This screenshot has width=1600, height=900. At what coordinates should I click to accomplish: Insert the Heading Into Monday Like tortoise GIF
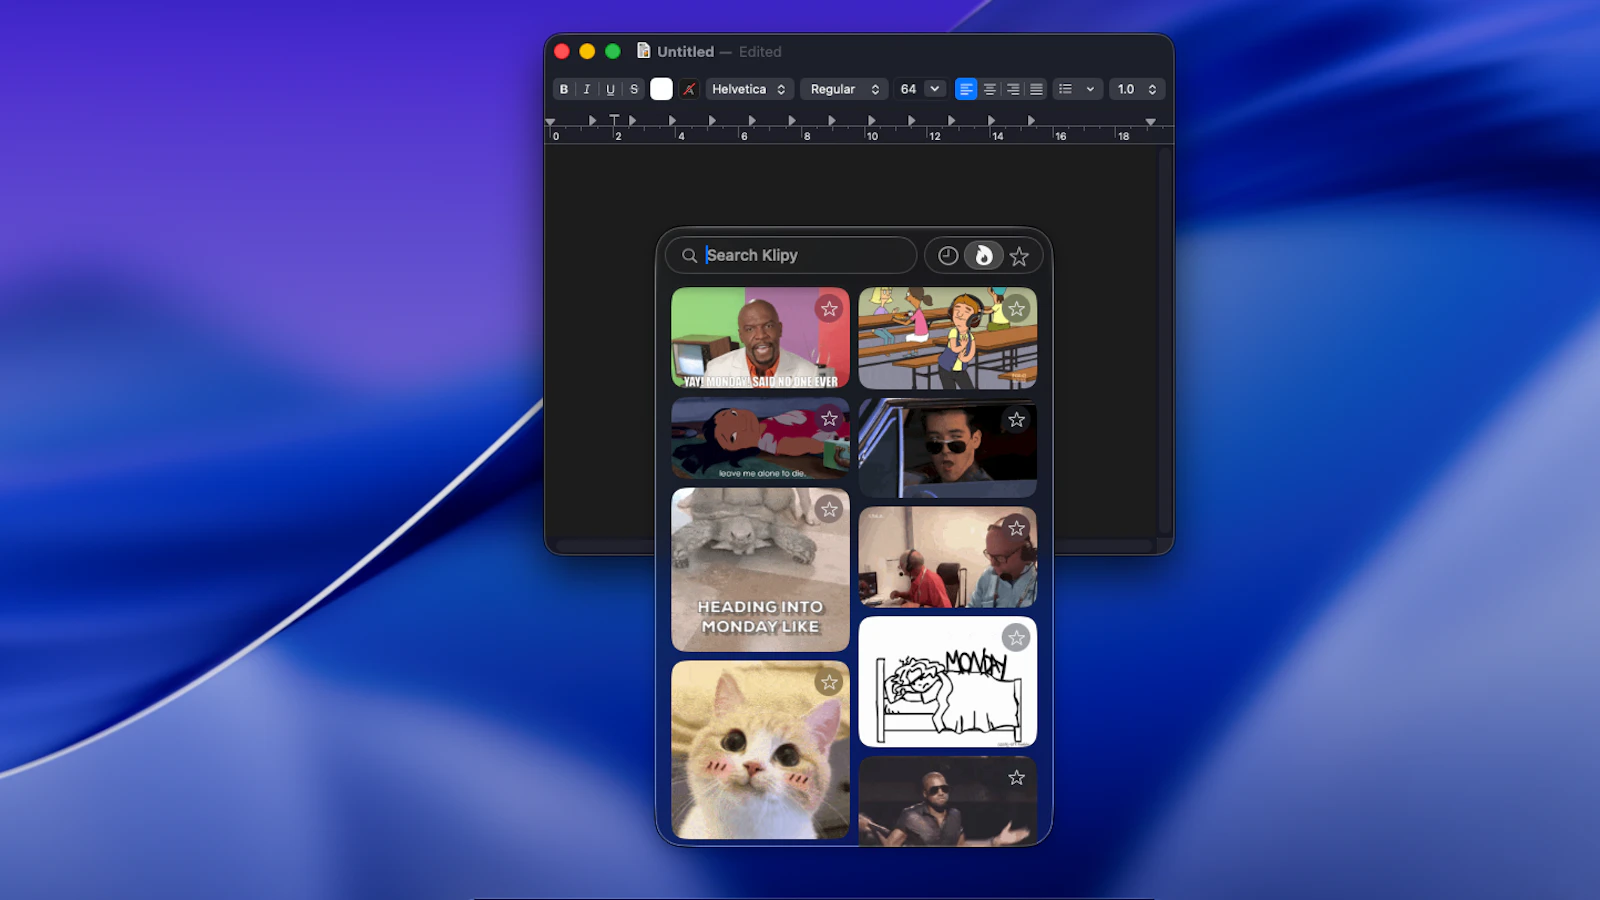point(760,570)
